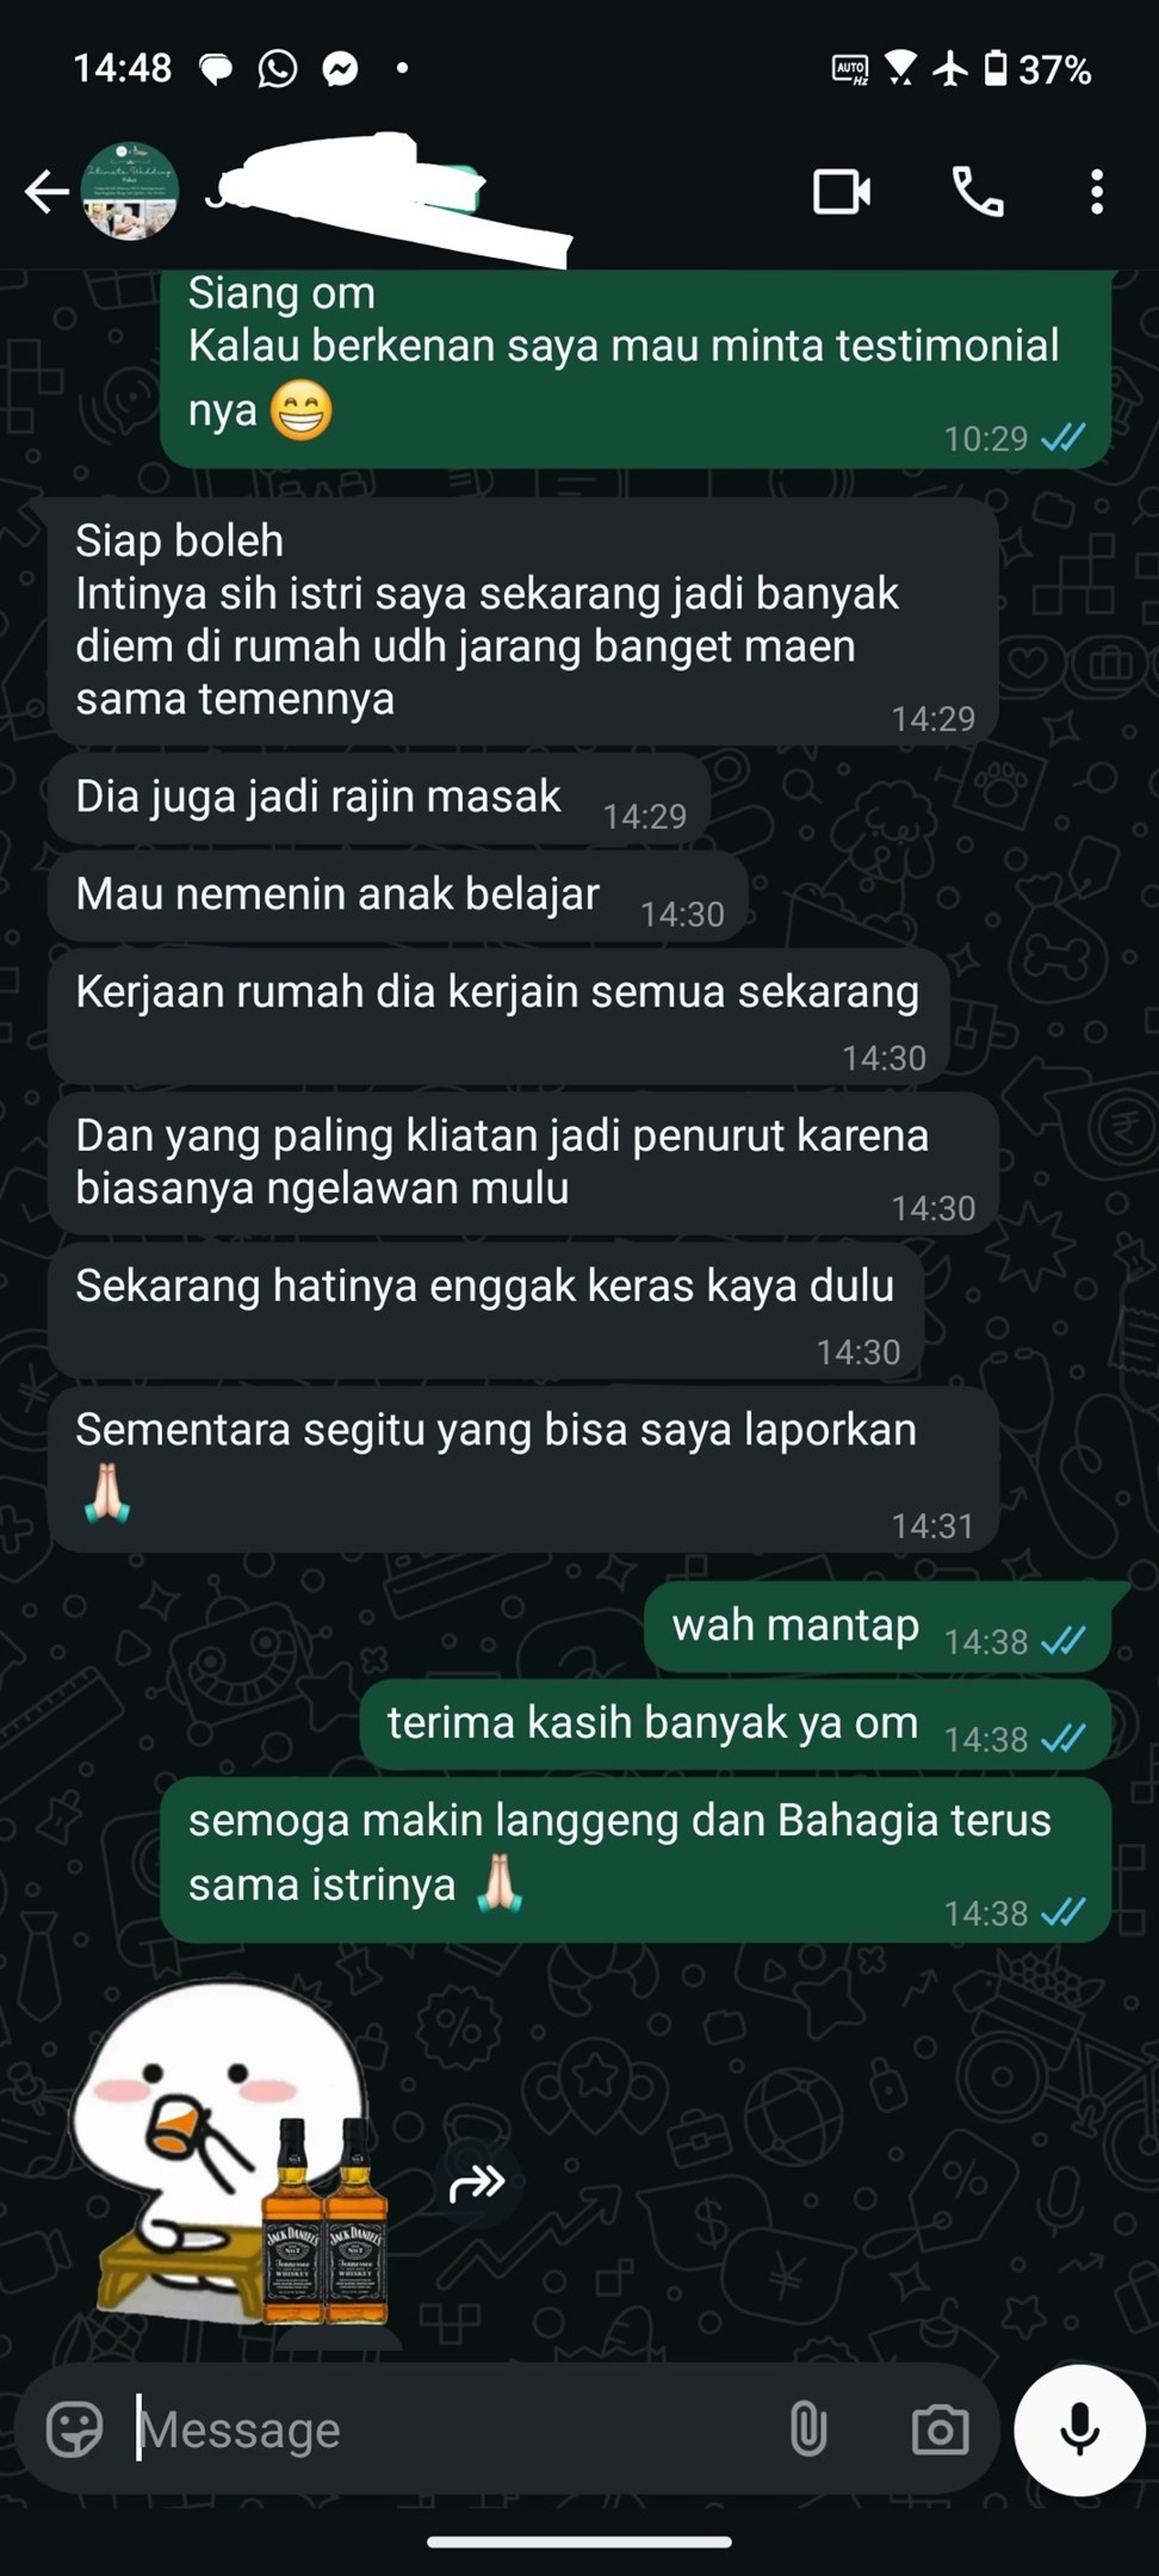
Task: Start a video call
Action: (x=841, y=192)
